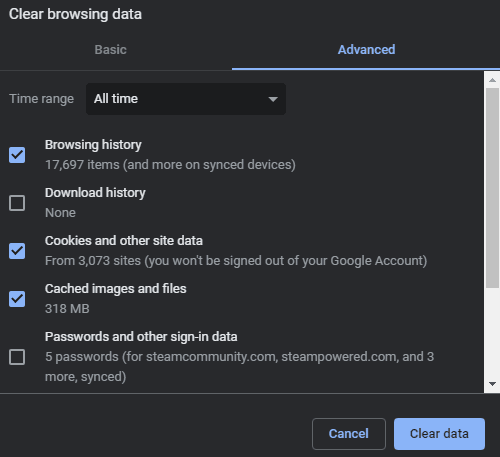Uncheck Cached images and files checkbox
This screenshot has height=457, width=500.
pyautogui.click(x=17, y=299)
